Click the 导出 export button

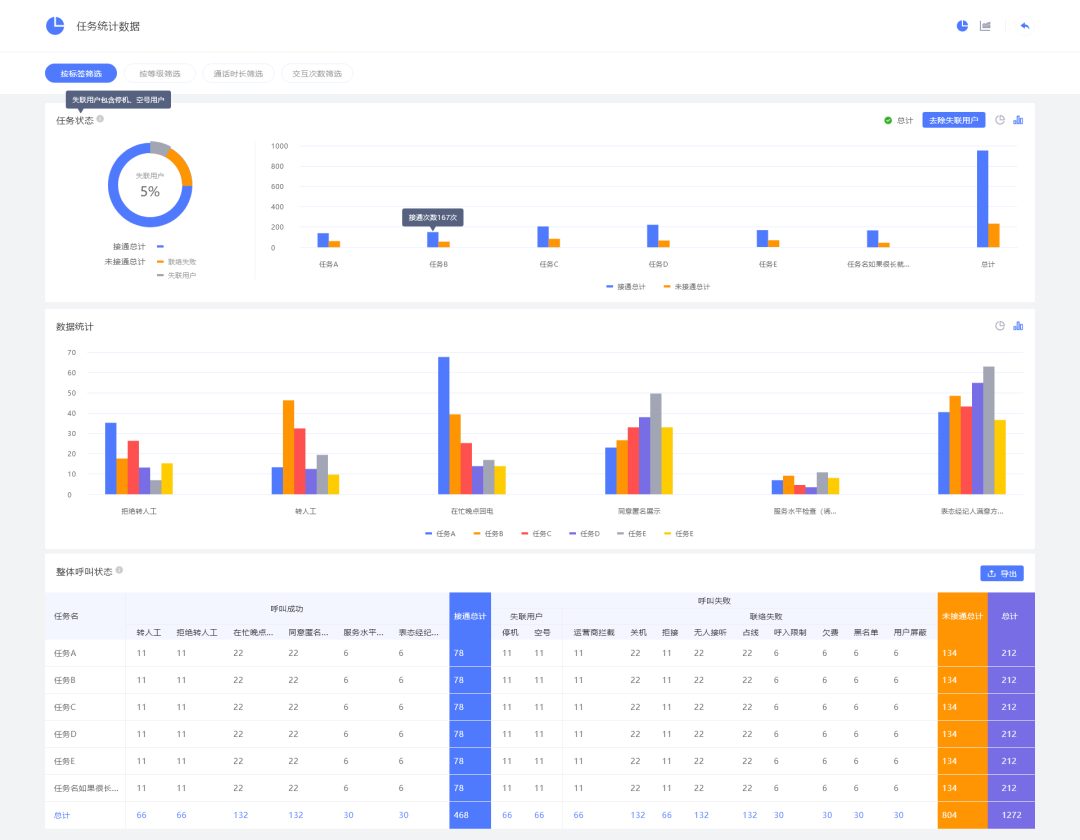pos(1001,574)
